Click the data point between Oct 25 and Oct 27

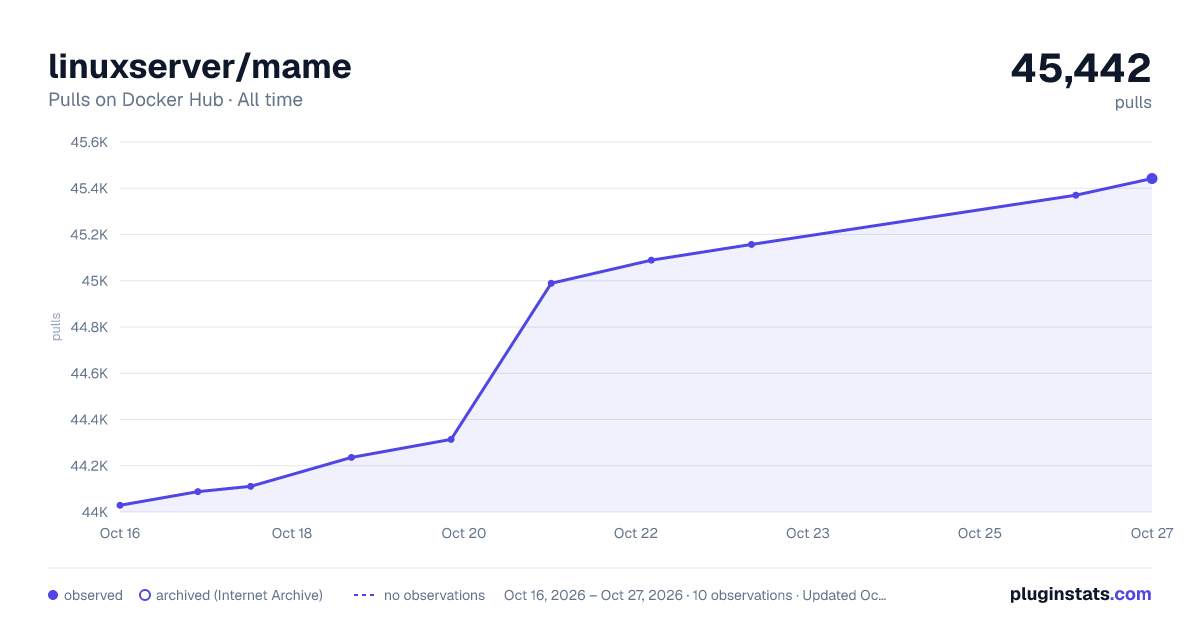pyautogui.click(x=1076, y=195)
